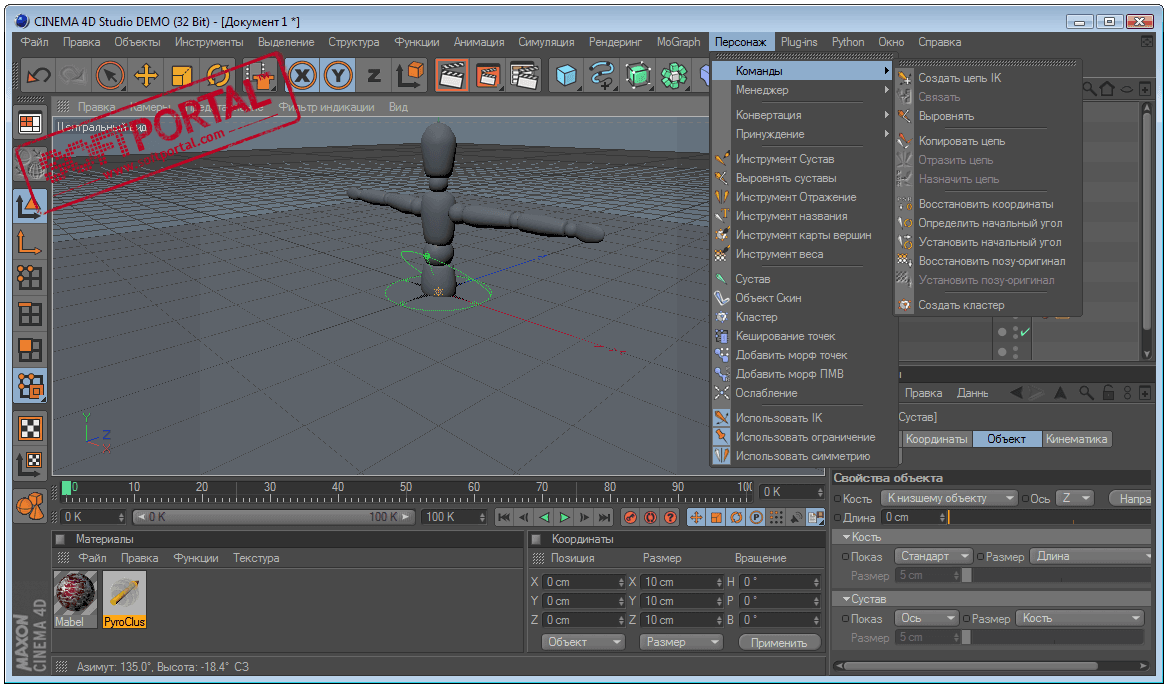The image size is (1168, 688).
Task: Toggle the Длина checkbox
Action: click(x=837, y=517)
